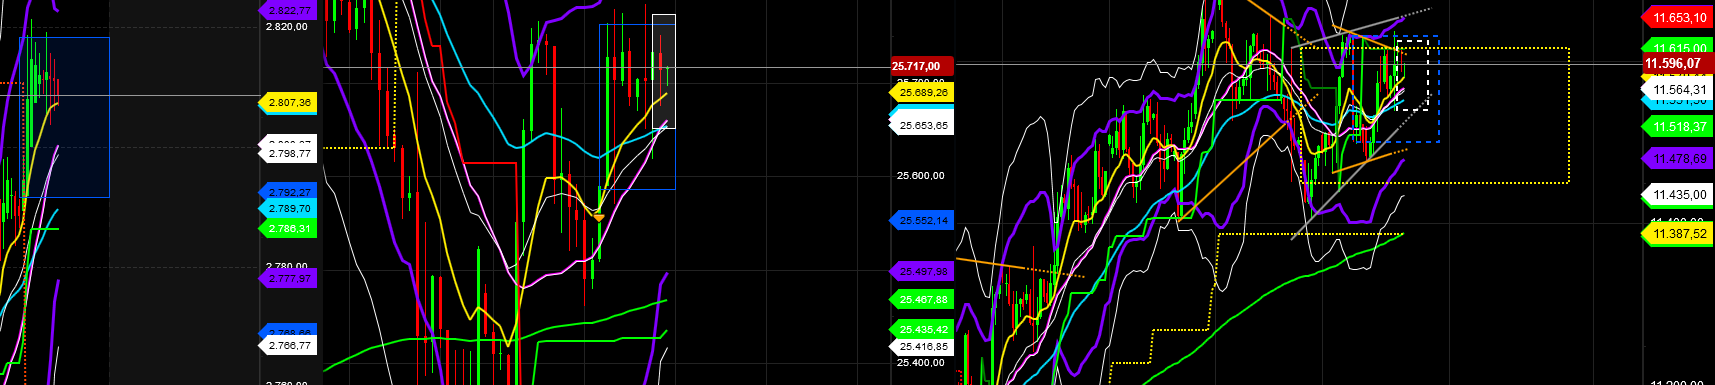This screenshot has height=385, width=1715.
Task: Click the white 11.564,31 price label
Action: (x=1679, y=90)
